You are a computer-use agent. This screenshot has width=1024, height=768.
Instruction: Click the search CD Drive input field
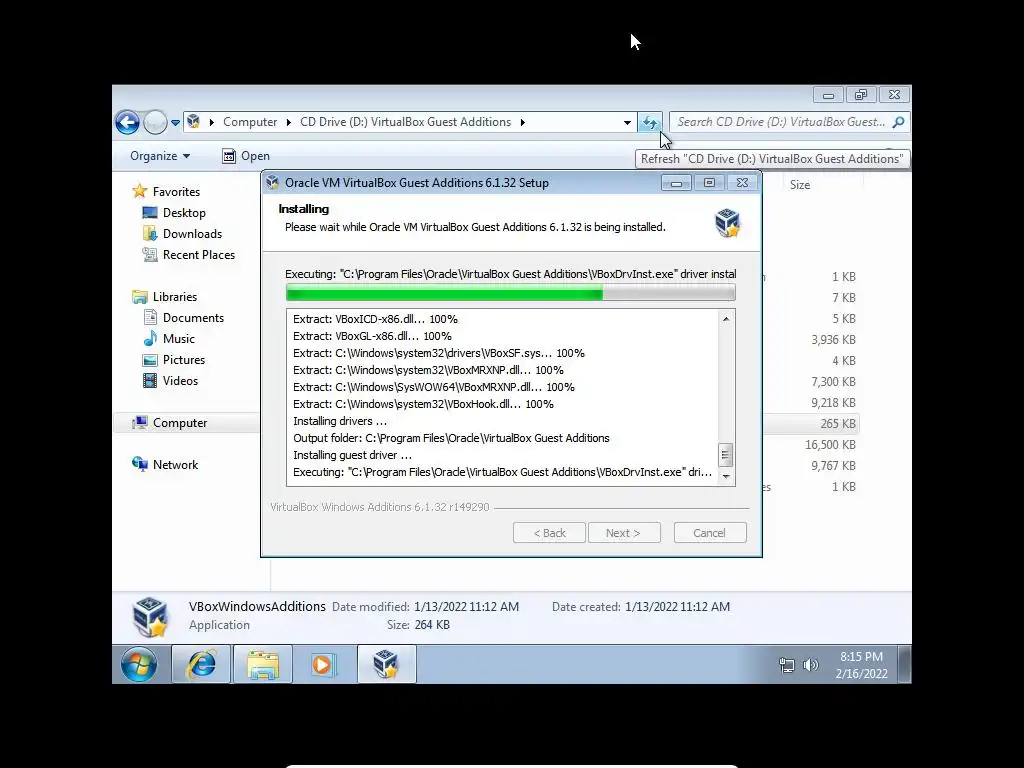(x=781, y=122)
